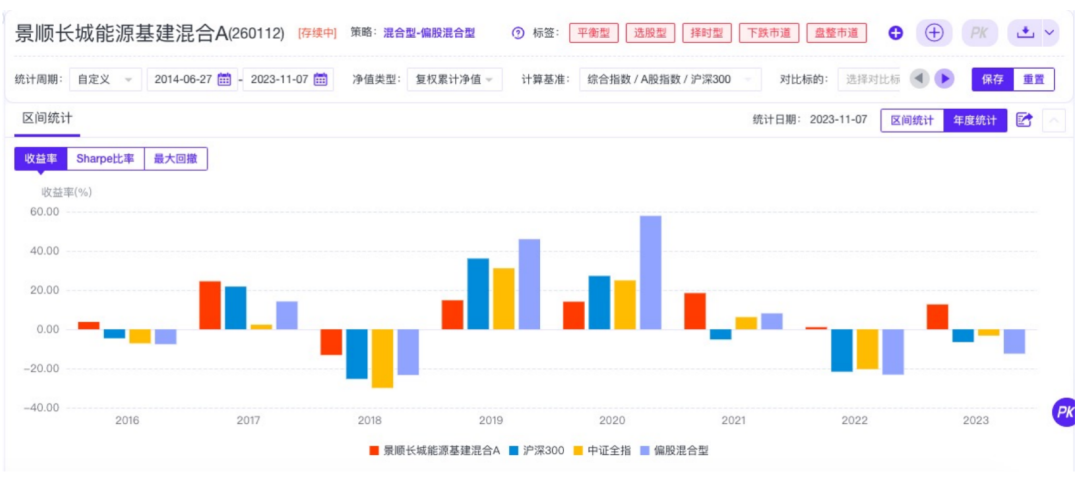Open the 统计周期 自定义 dropdown

tap(105, 79)
